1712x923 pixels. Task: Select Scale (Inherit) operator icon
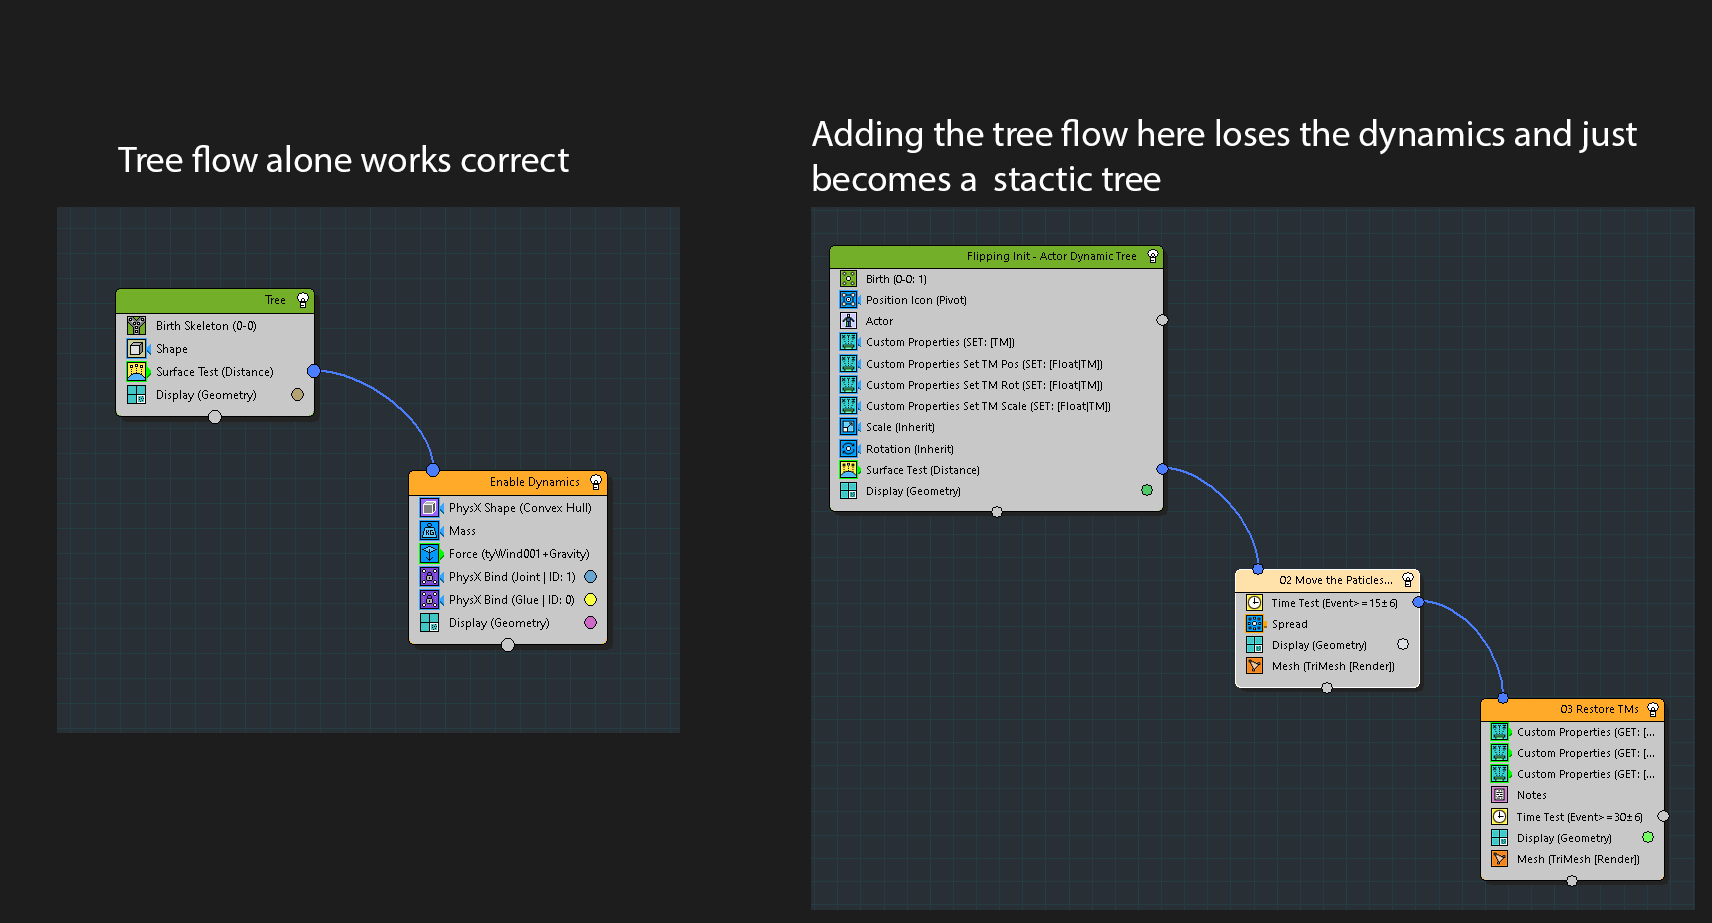[x=848, y=426]
